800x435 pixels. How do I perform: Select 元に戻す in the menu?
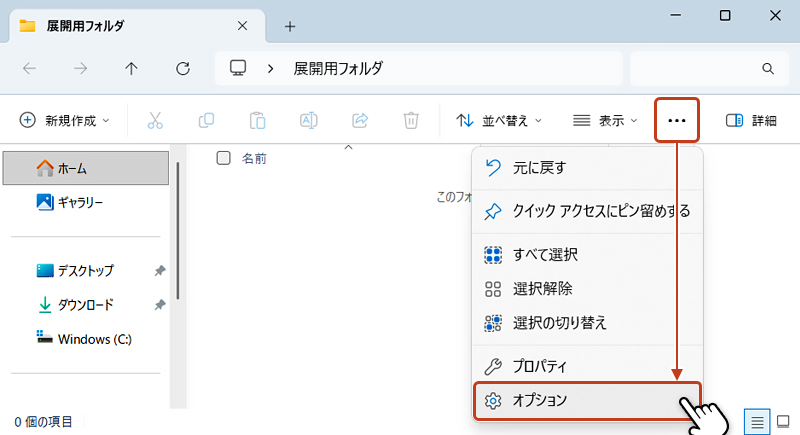pos(588,168)
